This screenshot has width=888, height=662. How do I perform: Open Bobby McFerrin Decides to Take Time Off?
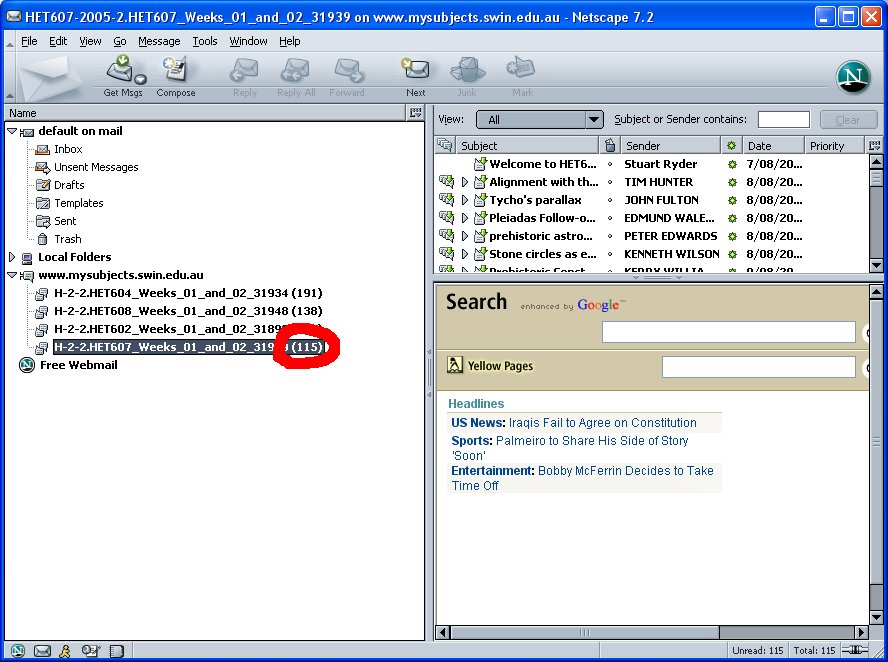pyautogui.click(x=582, y=478)
